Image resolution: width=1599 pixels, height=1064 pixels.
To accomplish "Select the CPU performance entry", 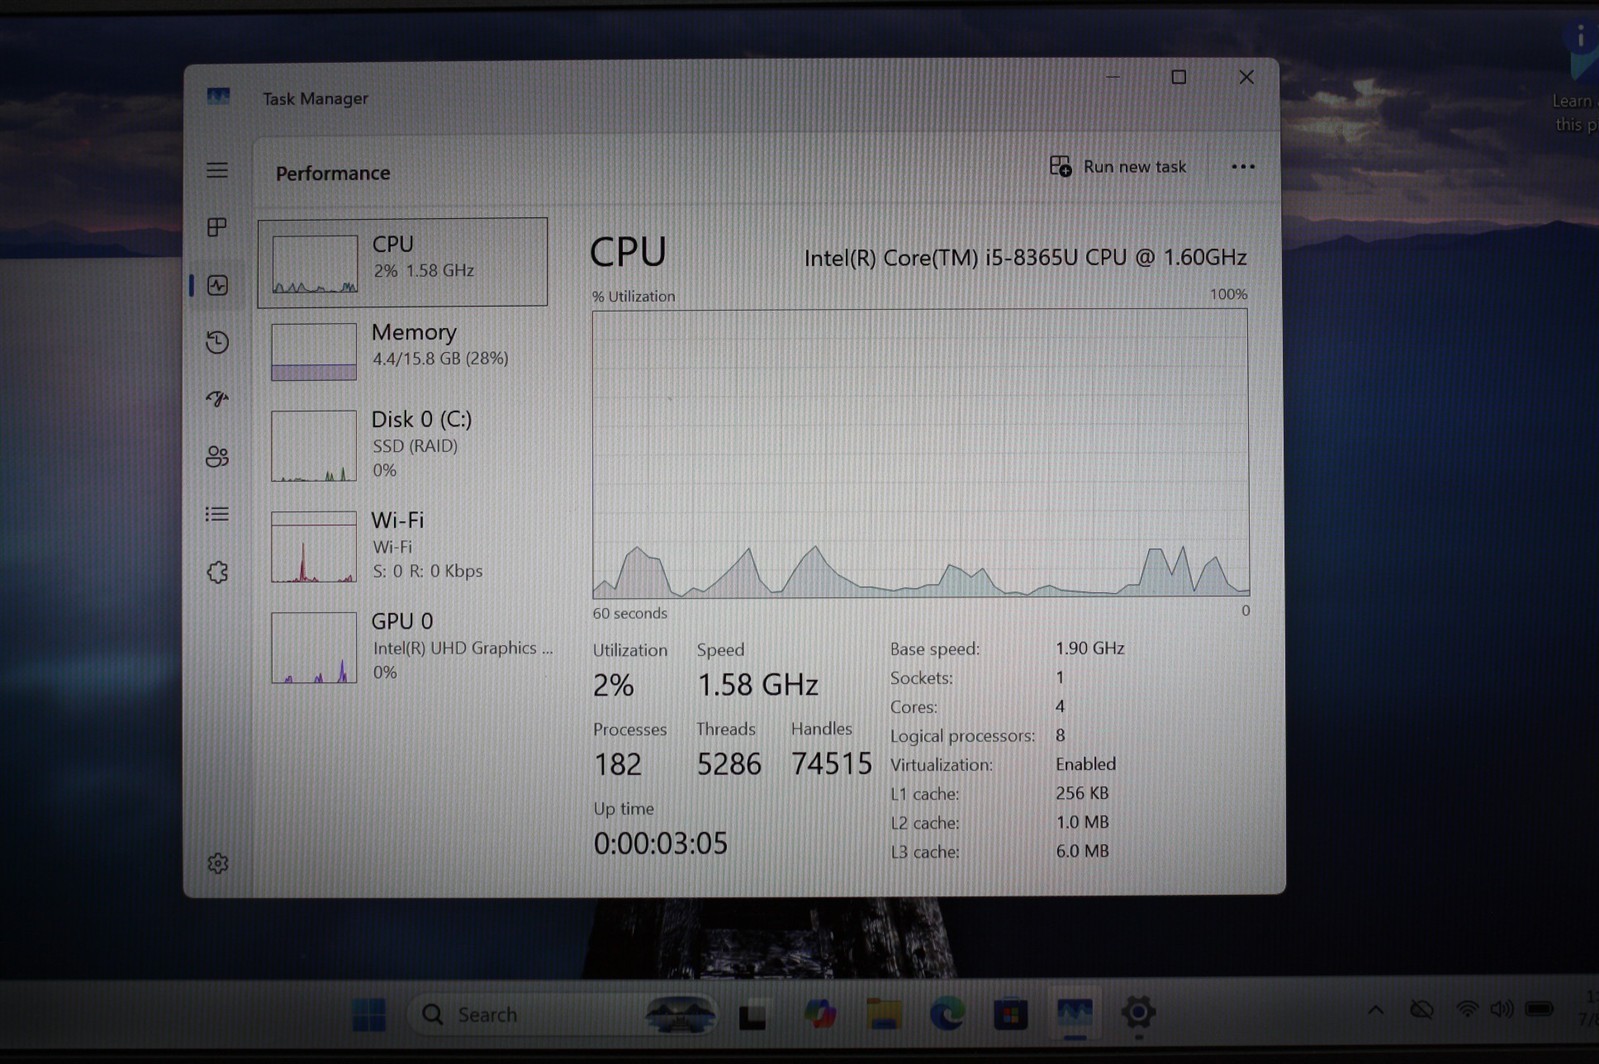I will [x=402, y=262].
